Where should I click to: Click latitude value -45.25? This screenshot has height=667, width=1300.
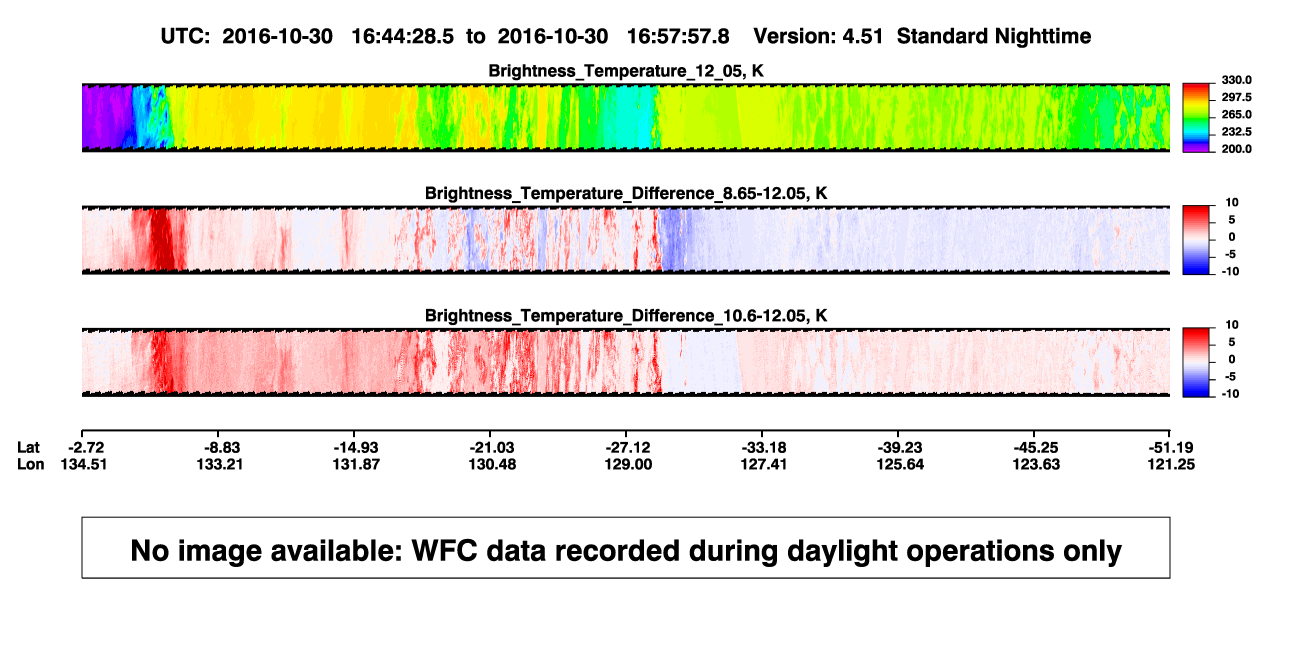click(x=1034, y=447)
